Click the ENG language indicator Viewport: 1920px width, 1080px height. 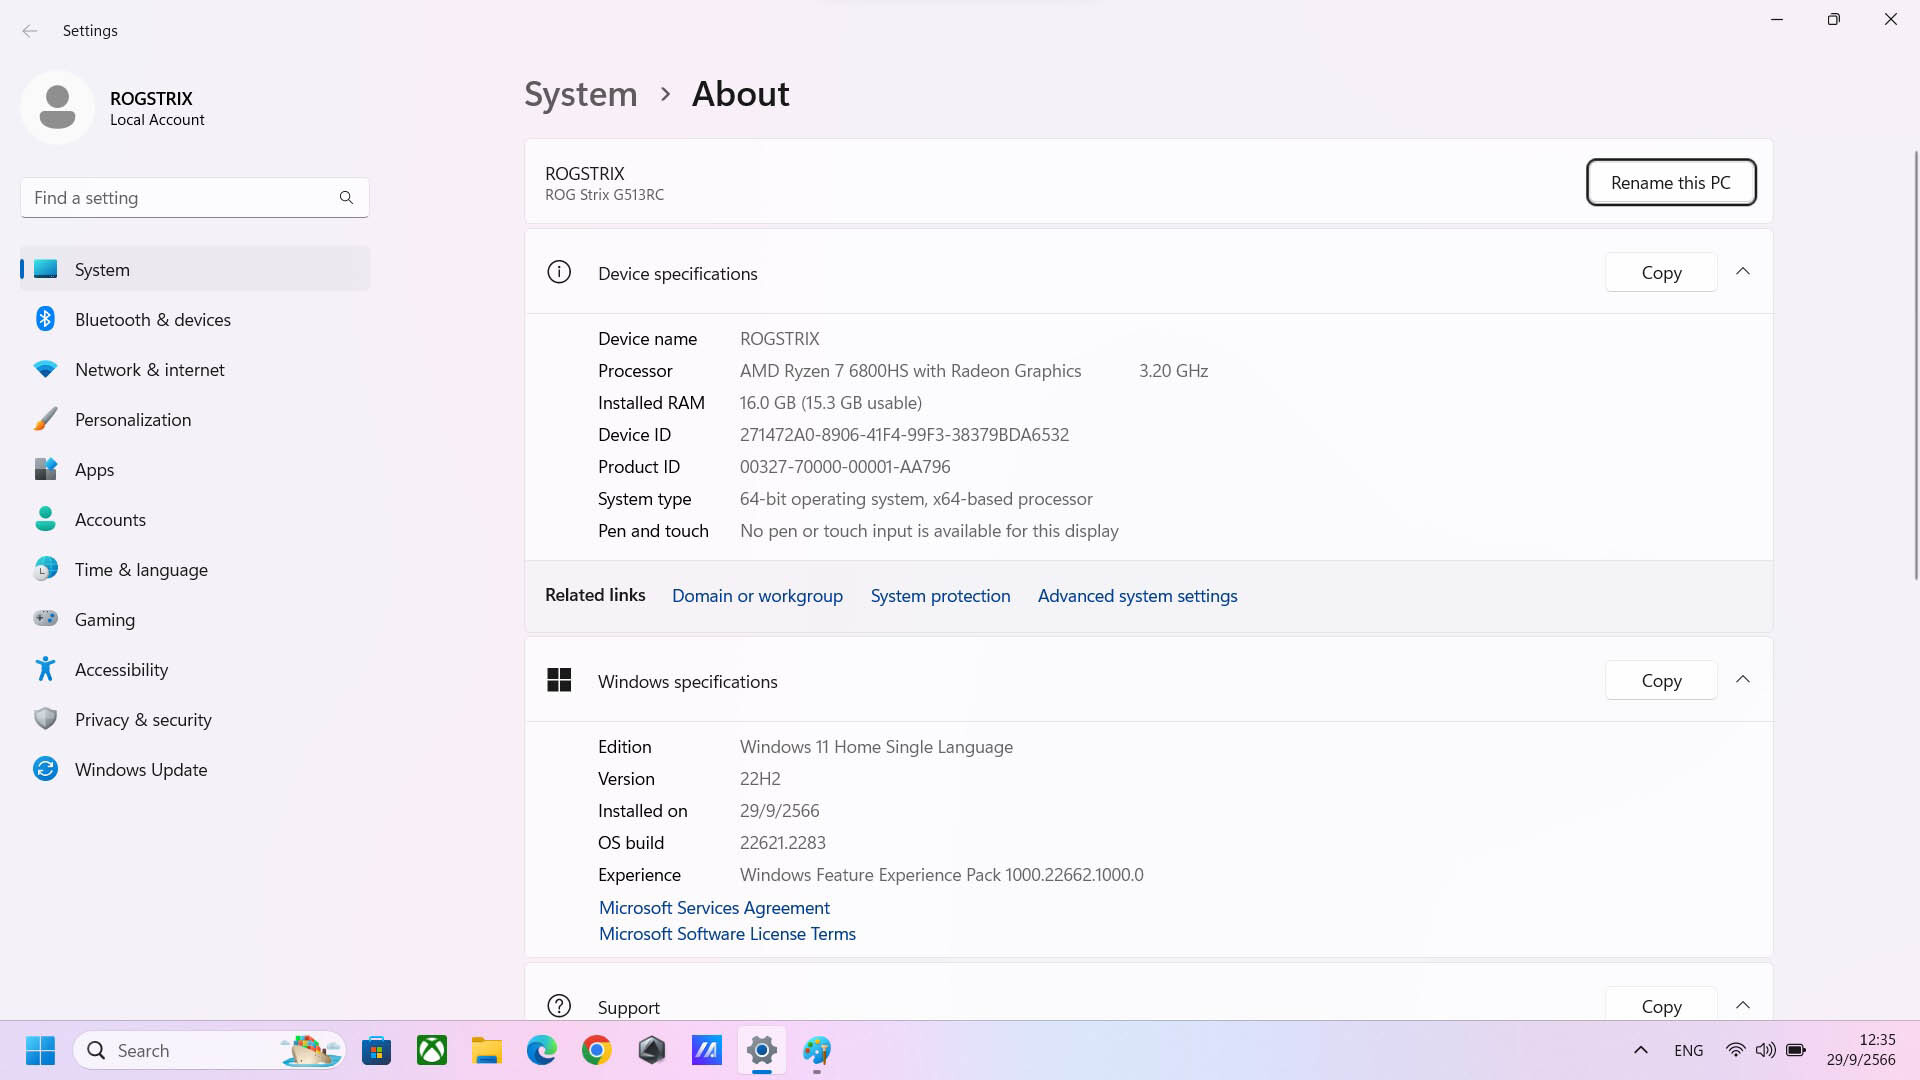coord(1689,1050)
